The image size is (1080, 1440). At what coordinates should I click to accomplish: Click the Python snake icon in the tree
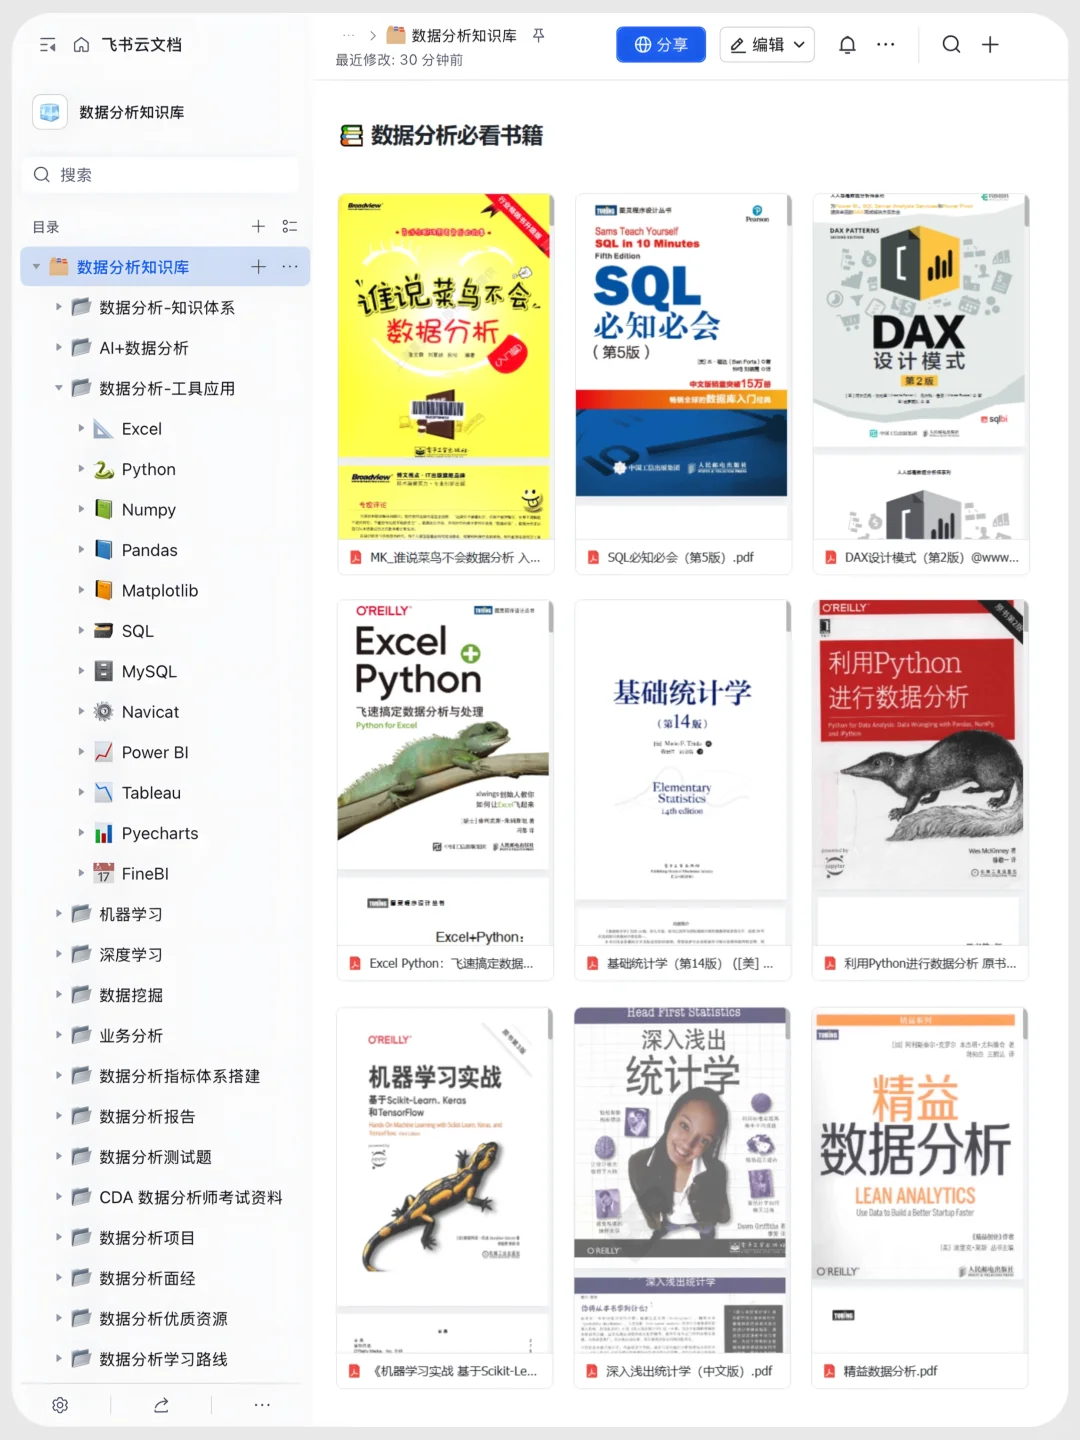[x=103, y=469]
